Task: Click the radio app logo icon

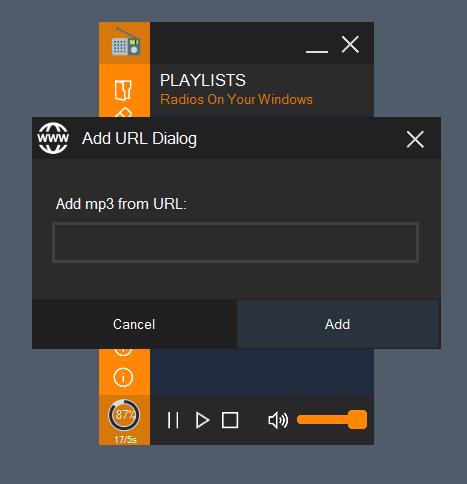Action: click(126, 42)
